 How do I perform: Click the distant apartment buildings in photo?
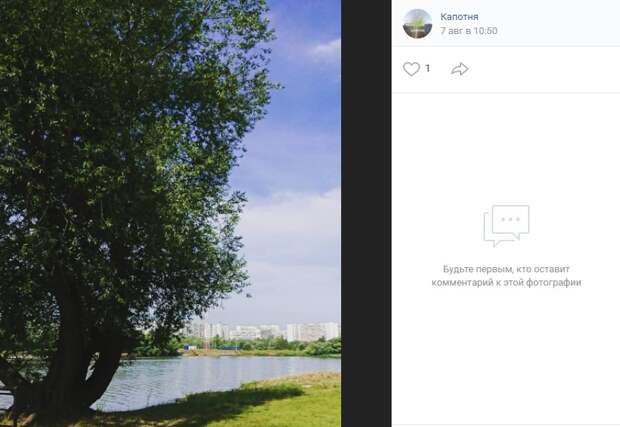coord(261,331)
